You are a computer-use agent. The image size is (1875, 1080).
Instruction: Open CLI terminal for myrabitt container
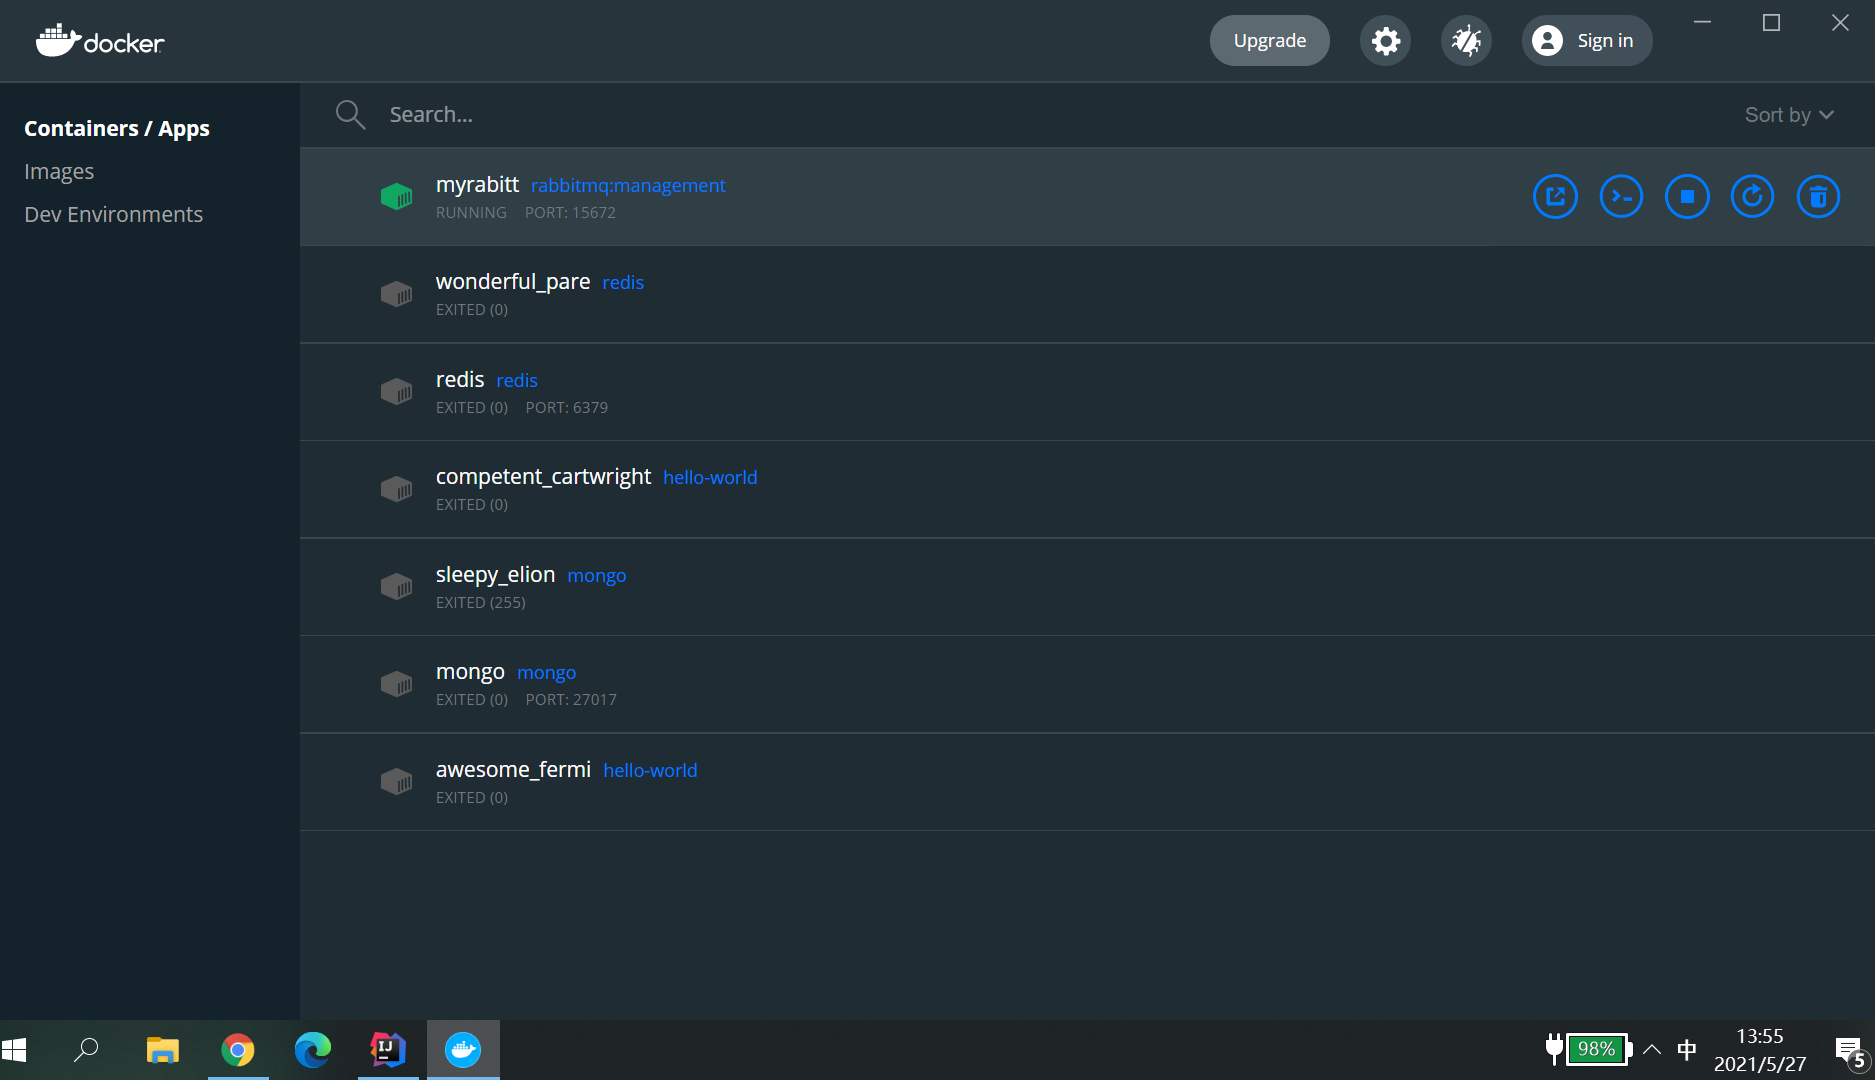click(1621, 196)
